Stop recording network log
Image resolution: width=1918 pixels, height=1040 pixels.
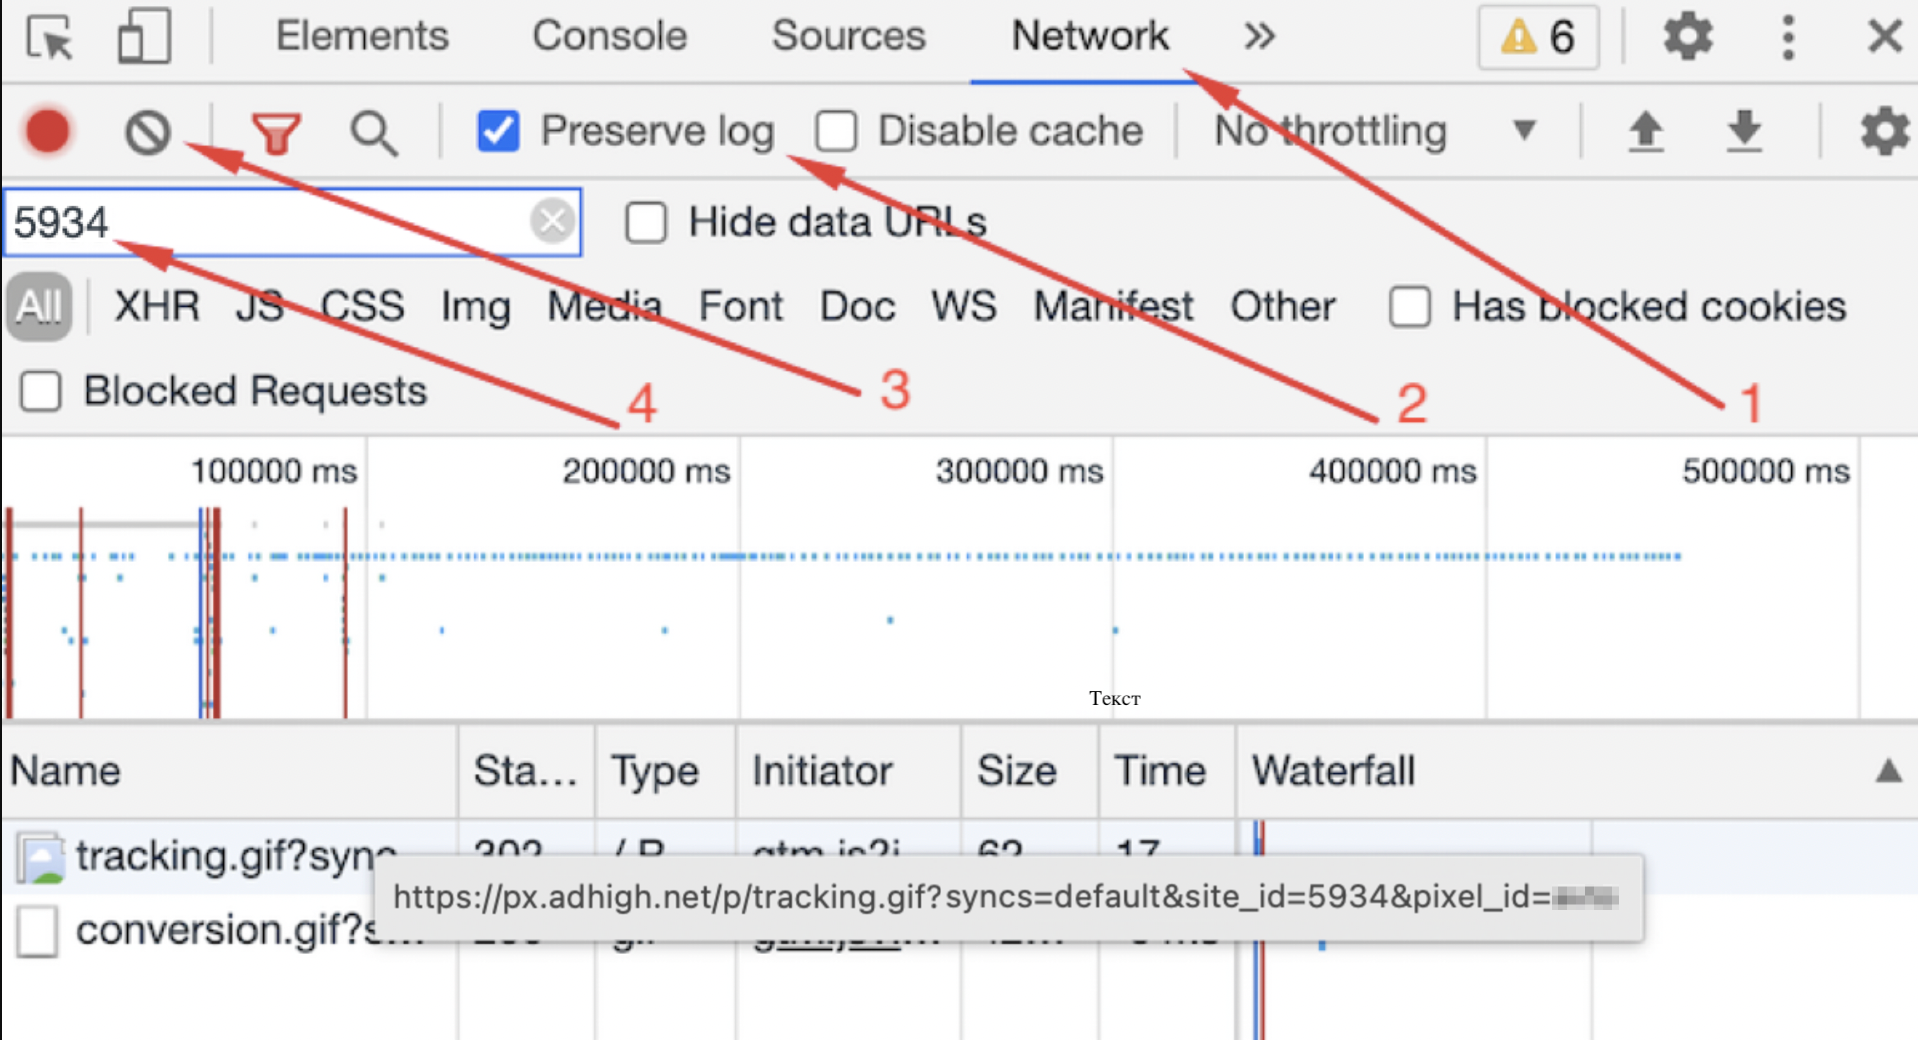coord(47,132)
